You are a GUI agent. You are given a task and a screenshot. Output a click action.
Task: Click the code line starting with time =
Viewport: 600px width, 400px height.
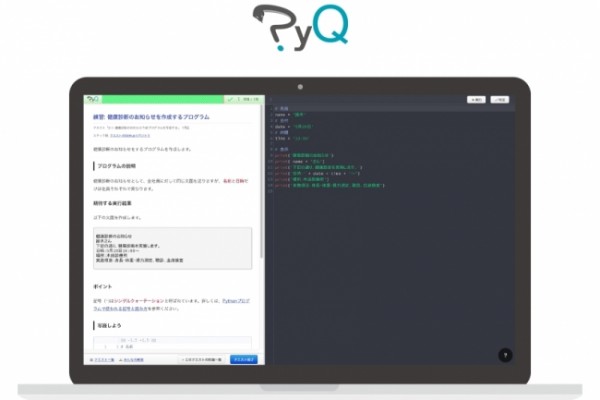click(x=292, y=138)
